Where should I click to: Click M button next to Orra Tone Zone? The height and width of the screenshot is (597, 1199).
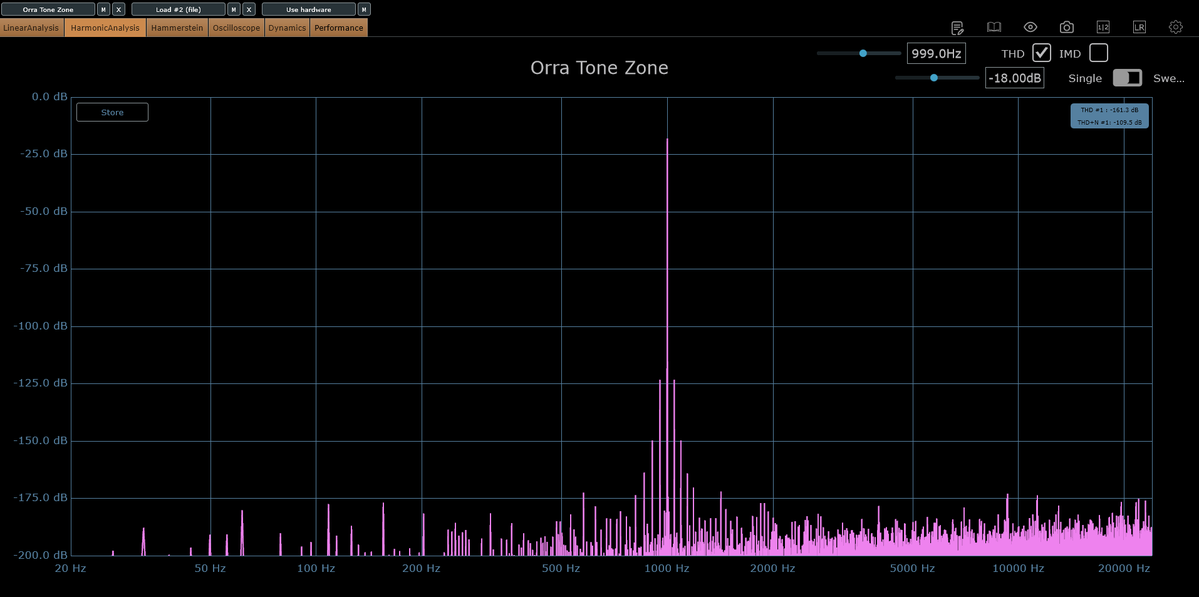[x=104, y=9]
